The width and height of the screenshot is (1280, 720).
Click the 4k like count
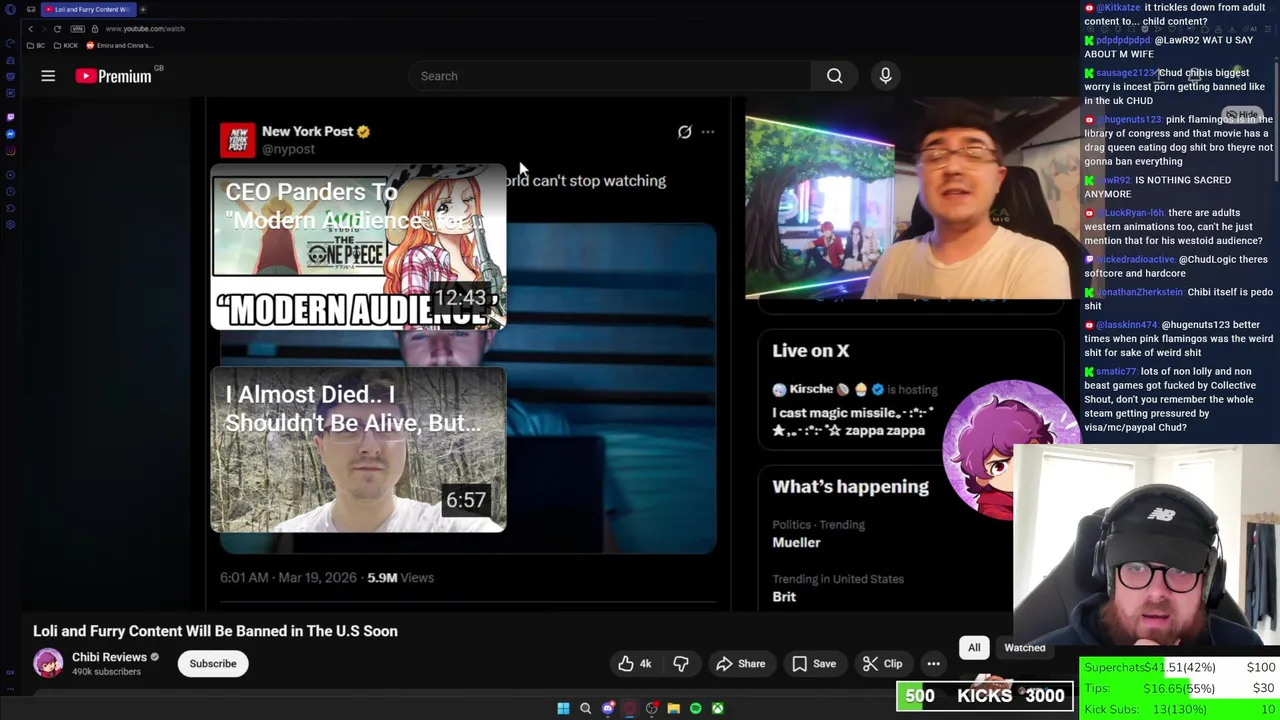[x=645, y=663]
